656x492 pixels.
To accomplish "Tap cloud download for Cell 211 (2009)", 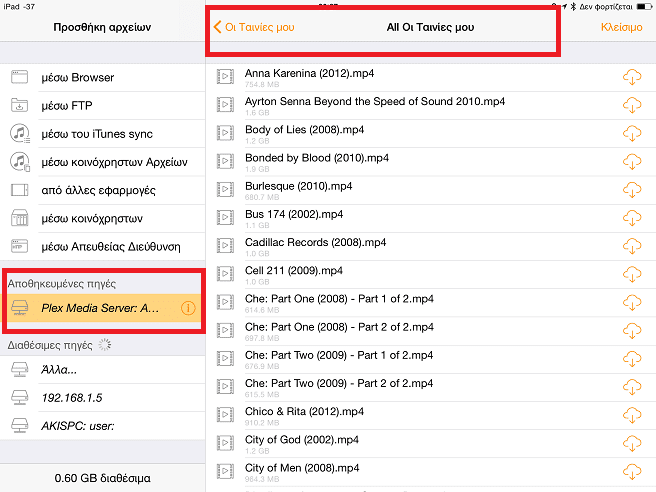I will (x=632, y=274).
